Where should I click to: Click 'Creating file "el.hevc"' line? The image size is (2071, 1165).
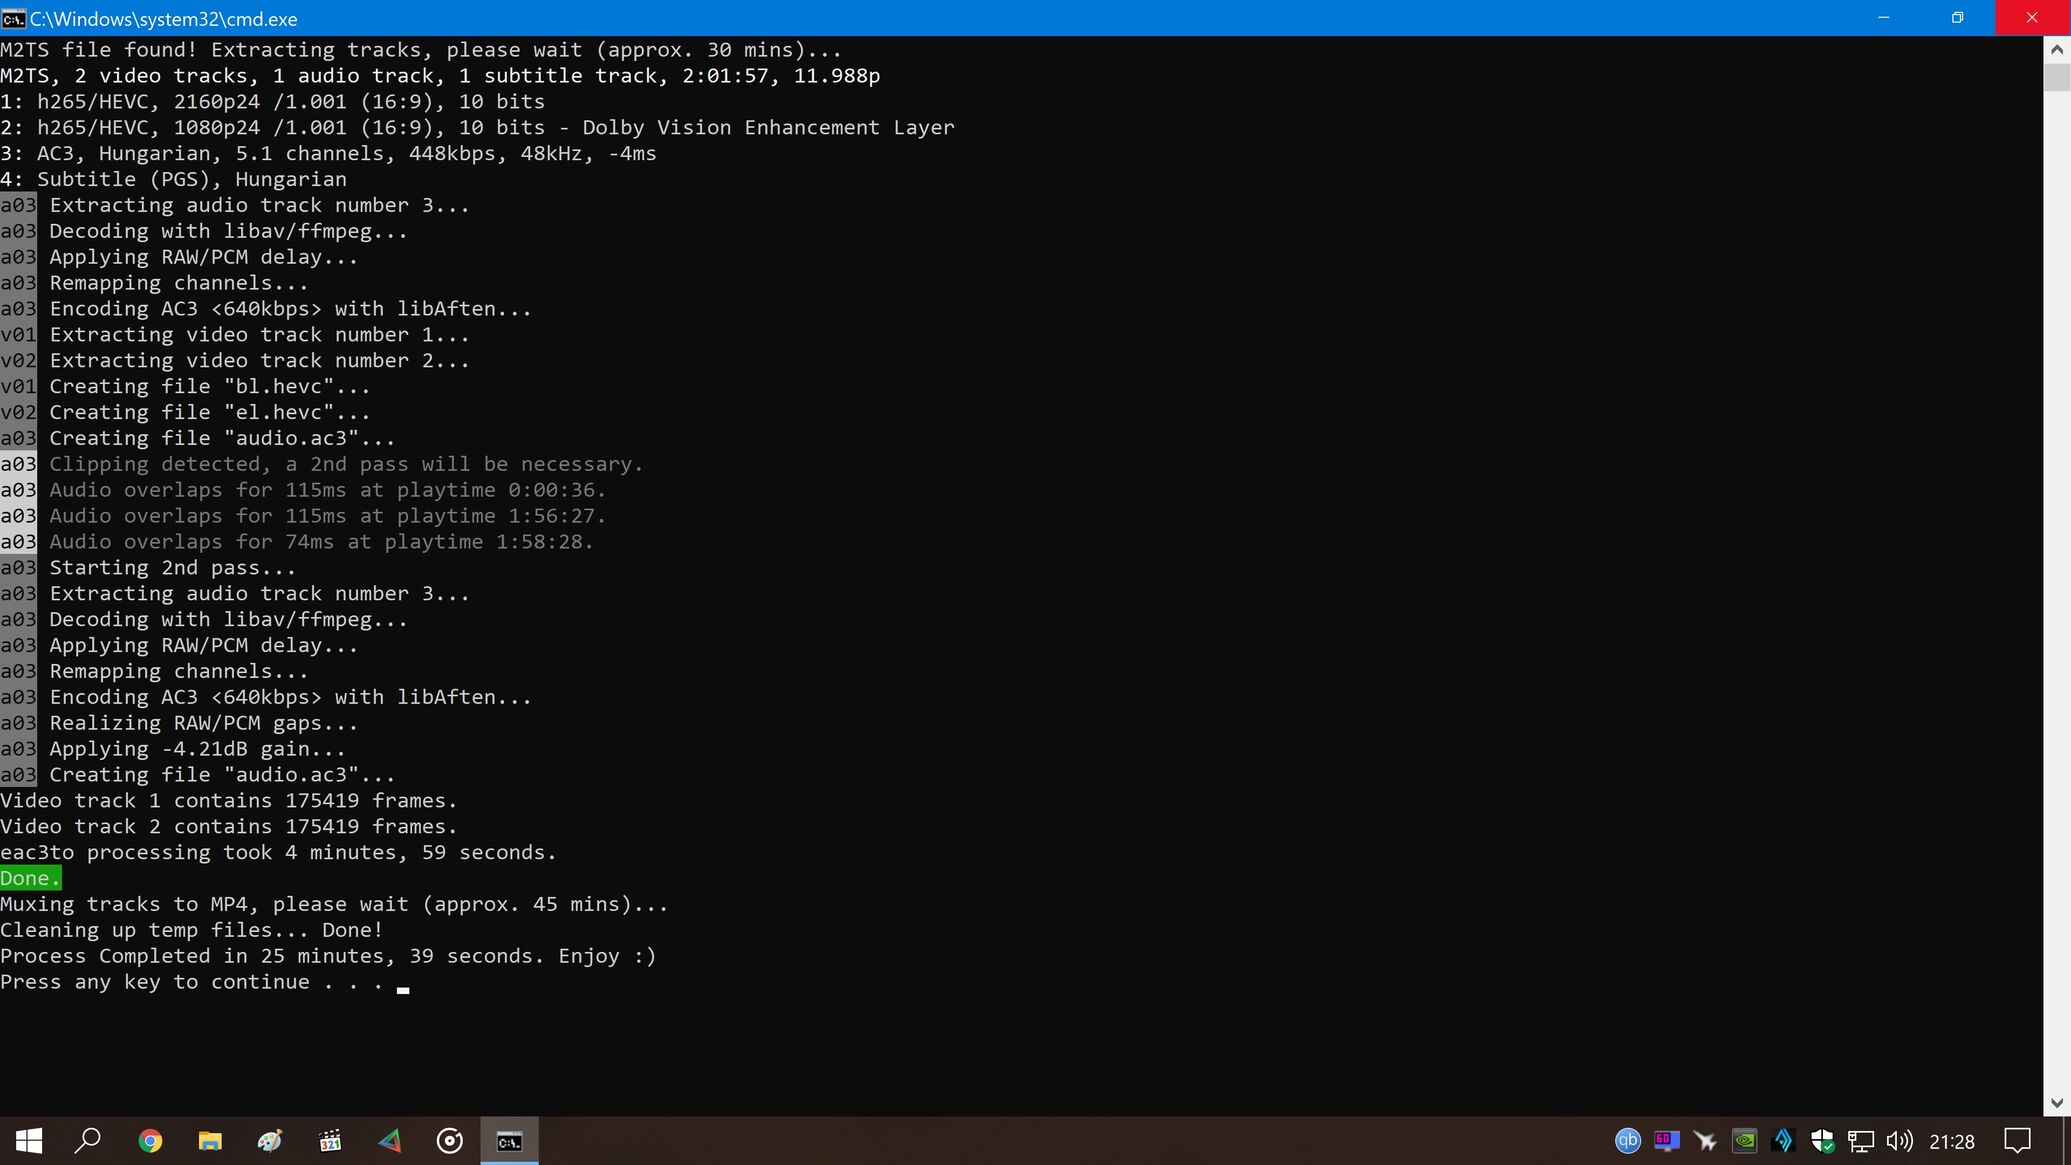[209, 412]
